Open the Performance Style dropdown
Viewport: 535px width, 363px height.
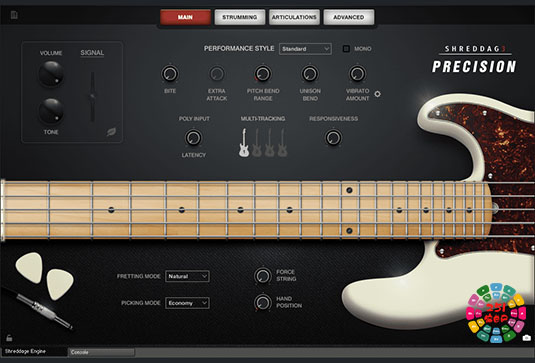(x=305, y=49)
